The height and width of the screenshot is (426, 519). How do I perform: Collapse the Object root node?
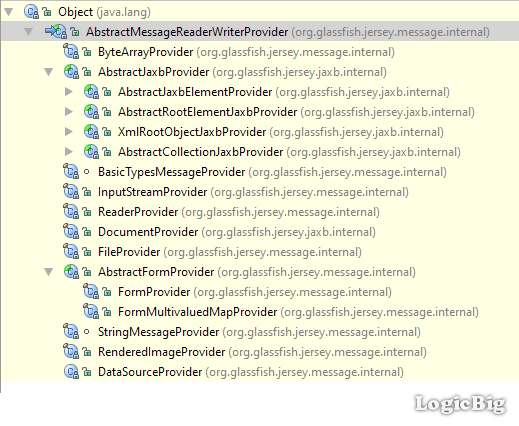[x=9, y=12]
